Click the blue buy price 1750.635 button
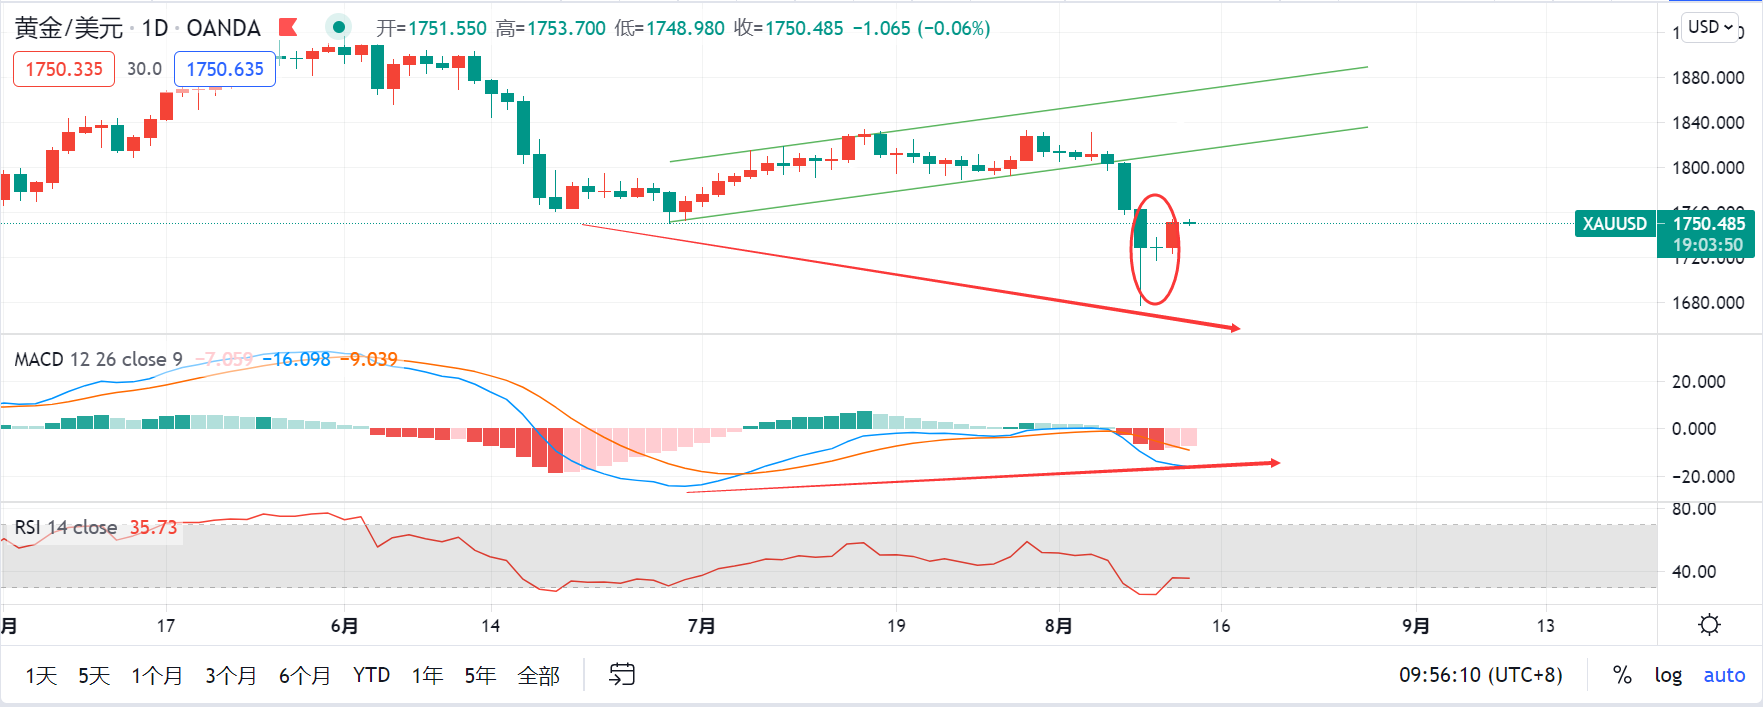Viewport: 1763px width, 707px height. click(225, 69)
